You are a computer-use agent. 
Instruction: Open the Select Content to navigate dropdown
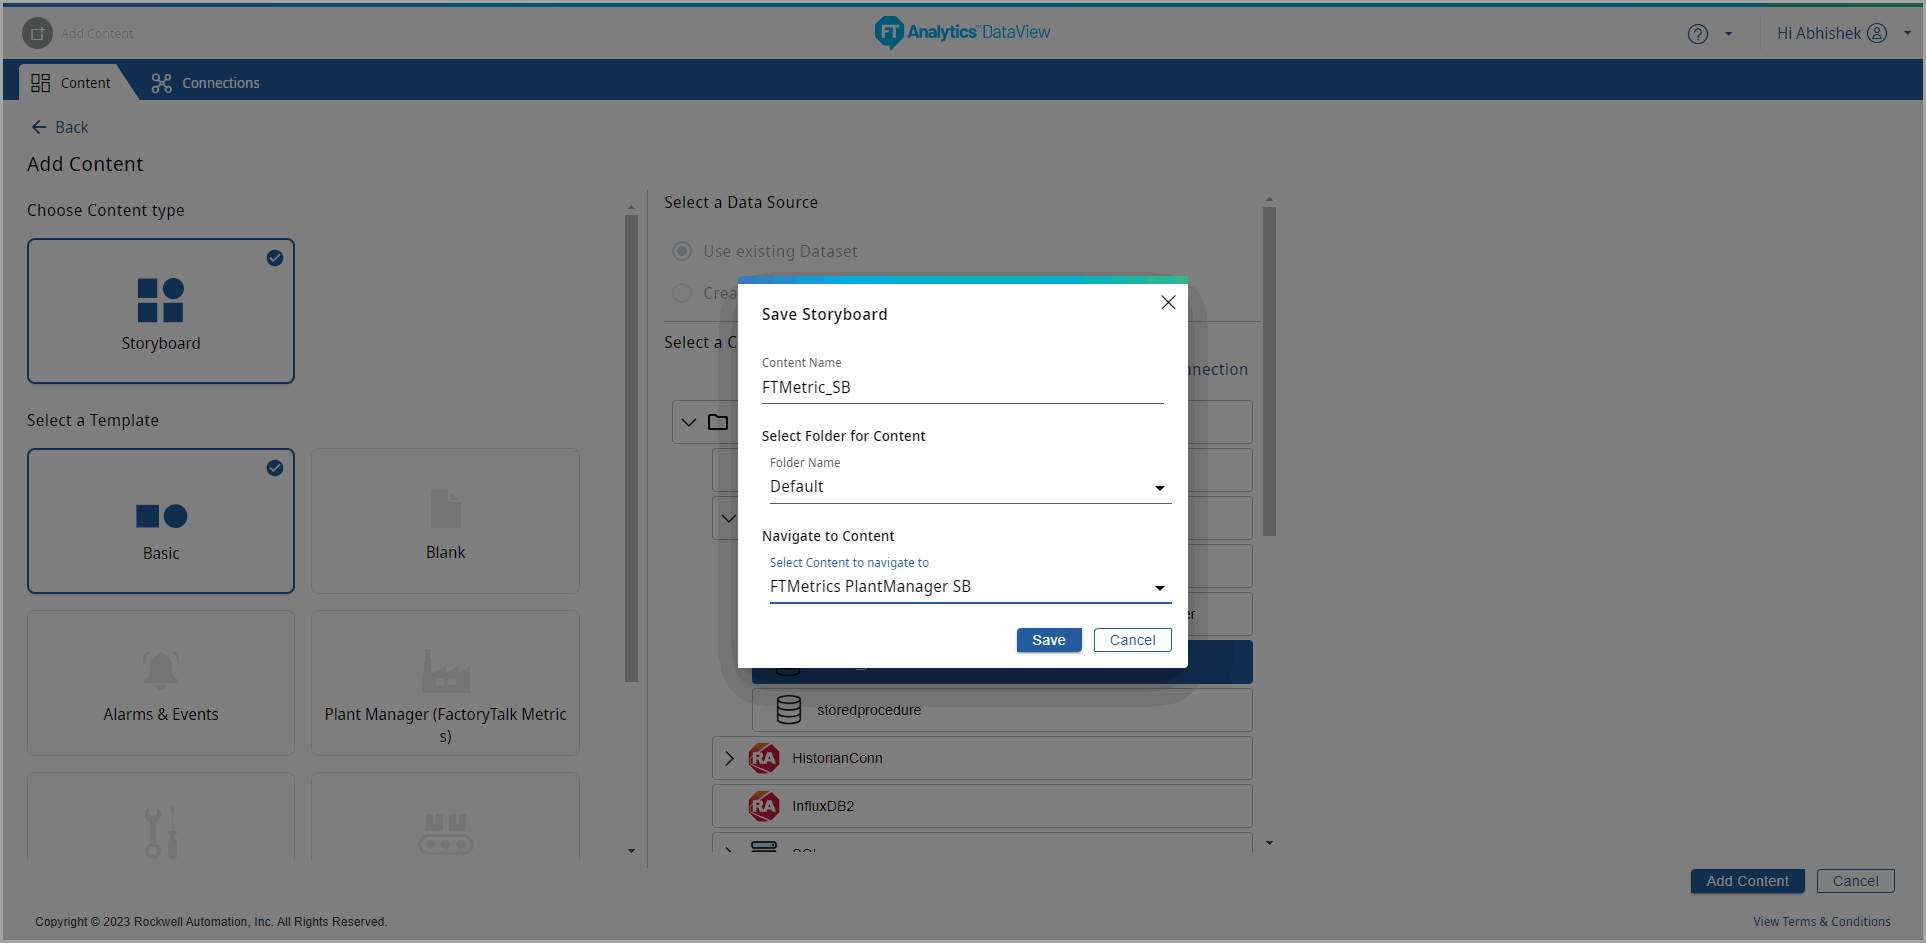pos(970,587)
